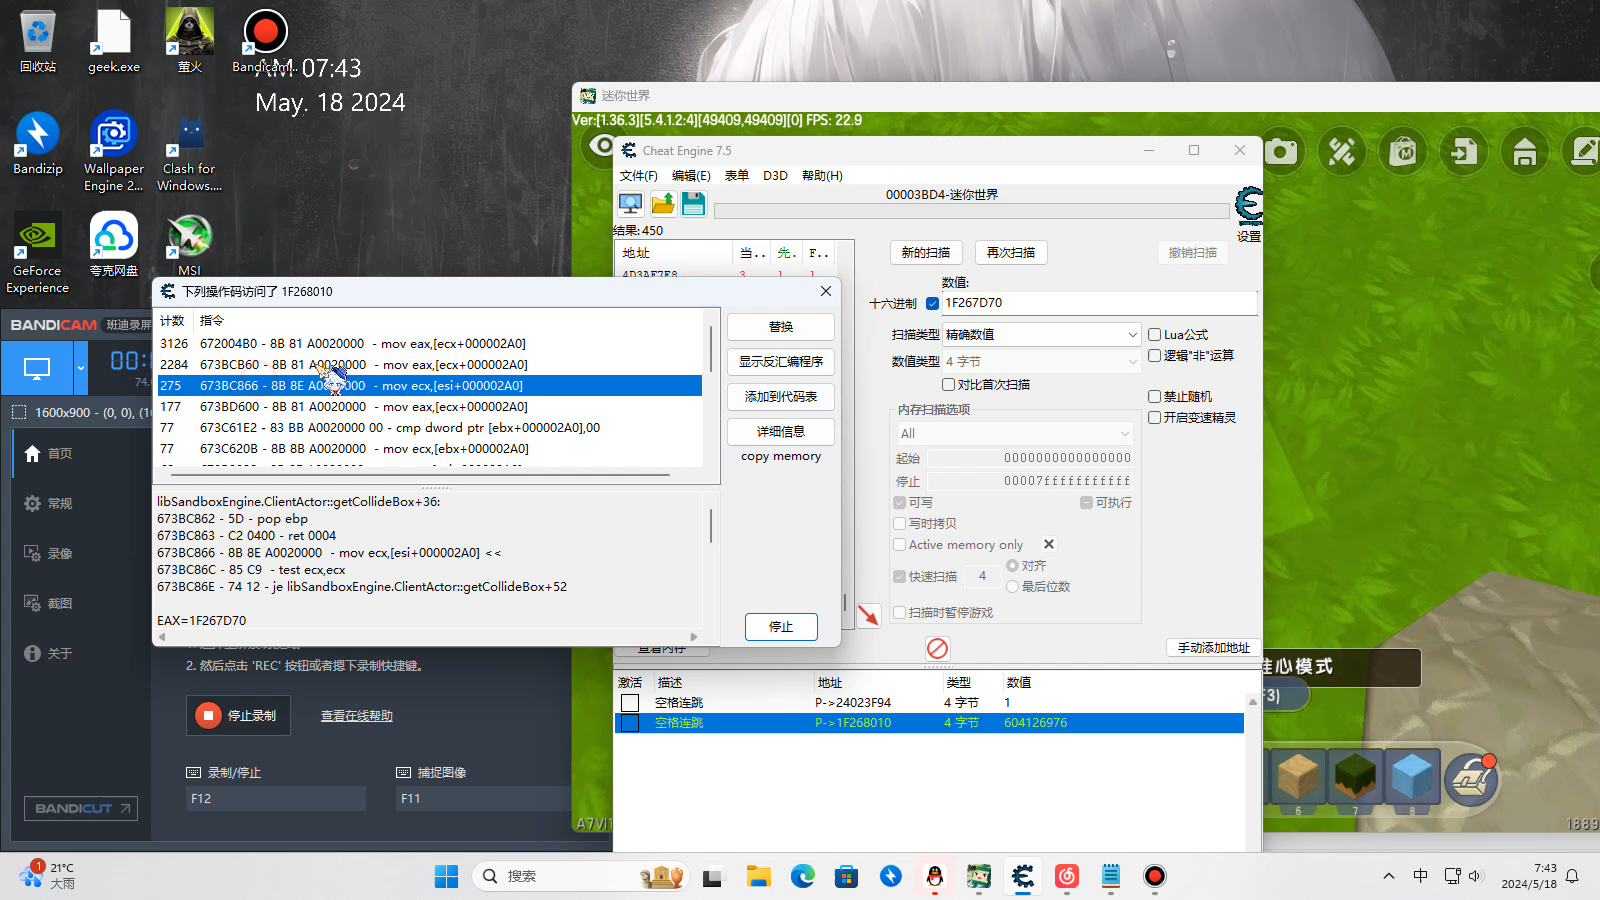Click Bandicam screen recording mode icon
The width and height of the screenshot is (1600, 900).
pos(37,368)
